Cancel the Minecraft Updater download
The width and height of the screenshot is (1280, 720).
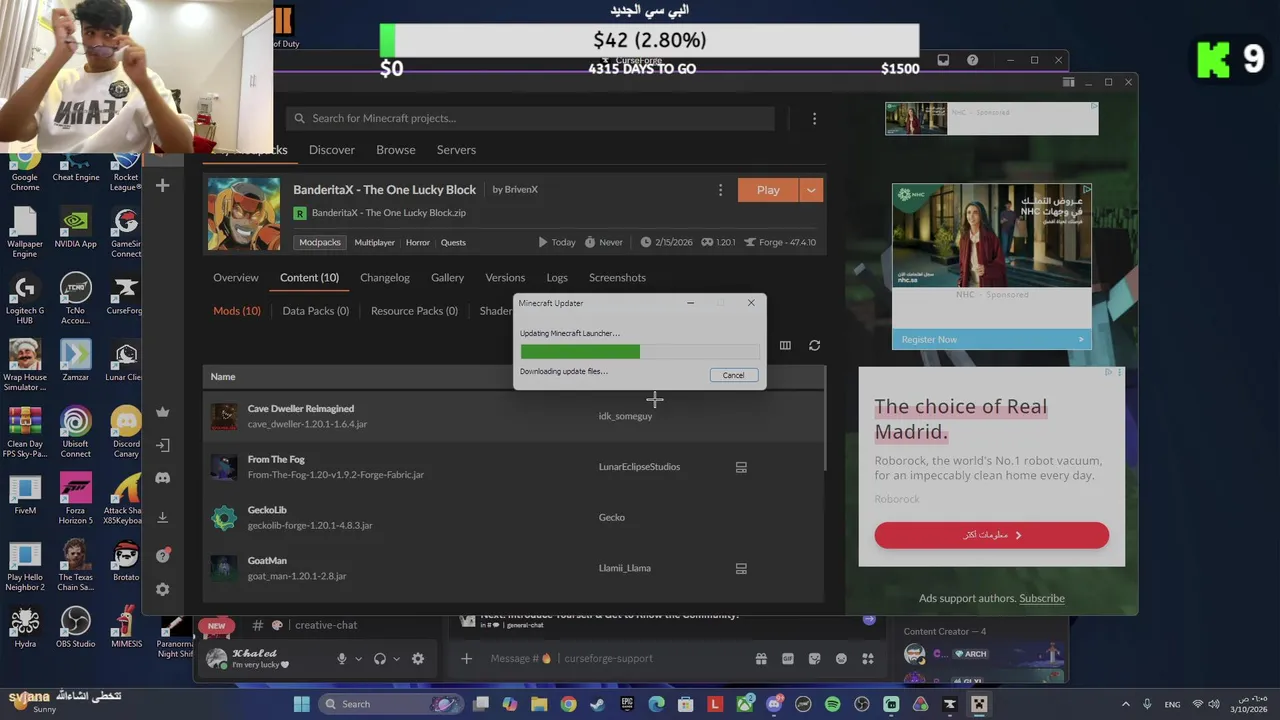733,375
